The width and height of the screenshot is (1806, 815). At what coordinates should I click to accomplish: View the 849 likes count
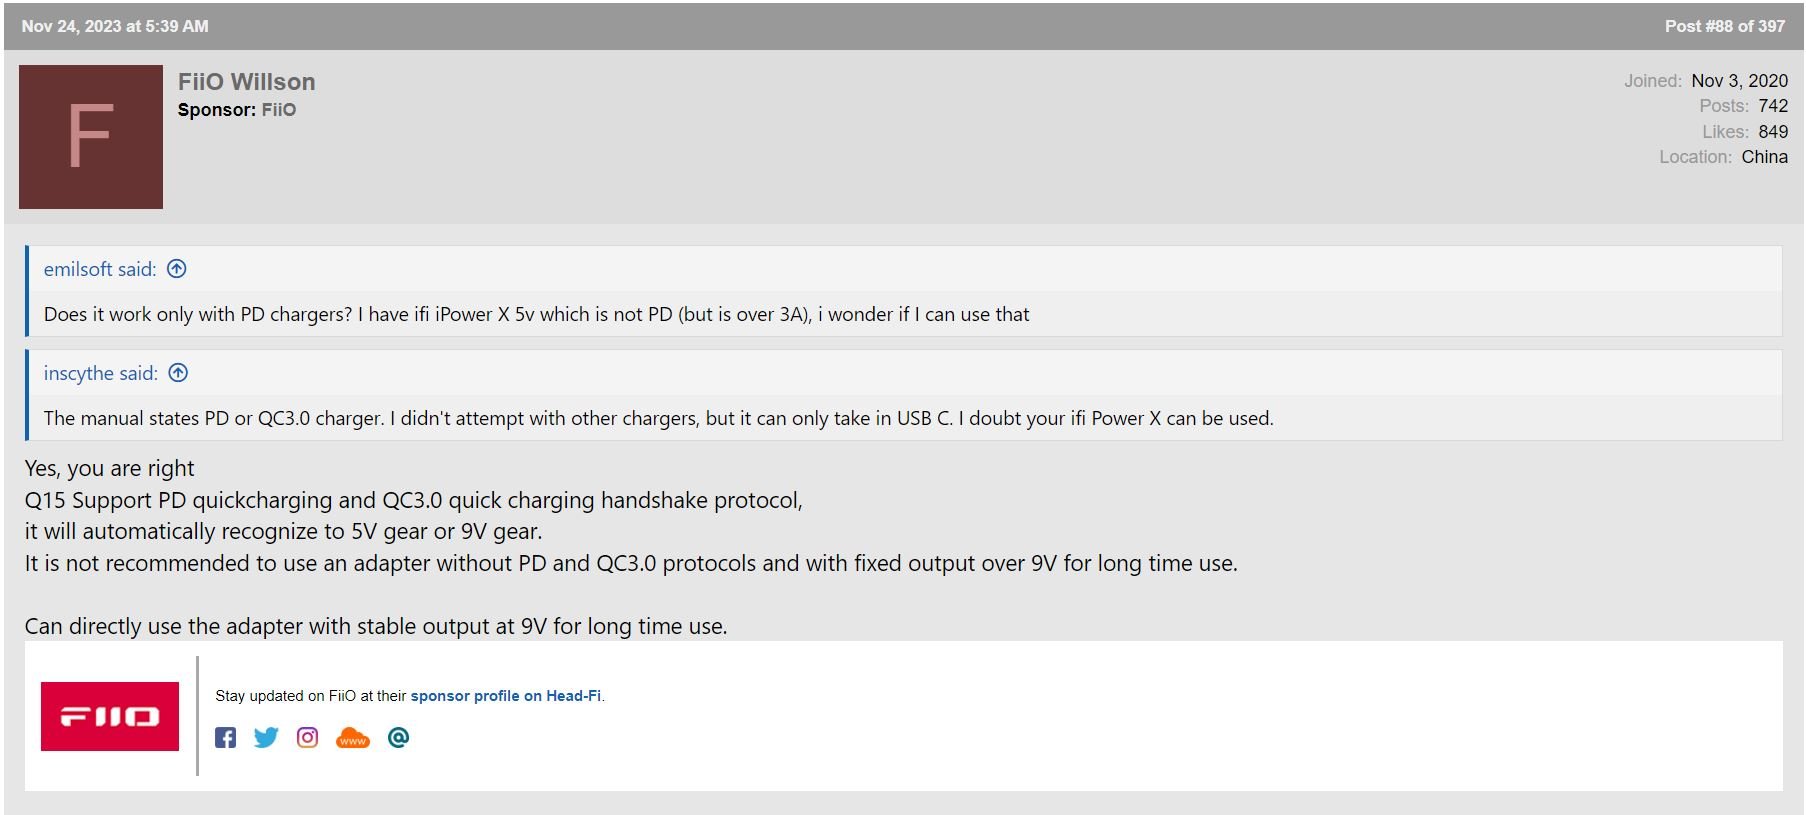pyautogui.click(x=1772, y=132)
